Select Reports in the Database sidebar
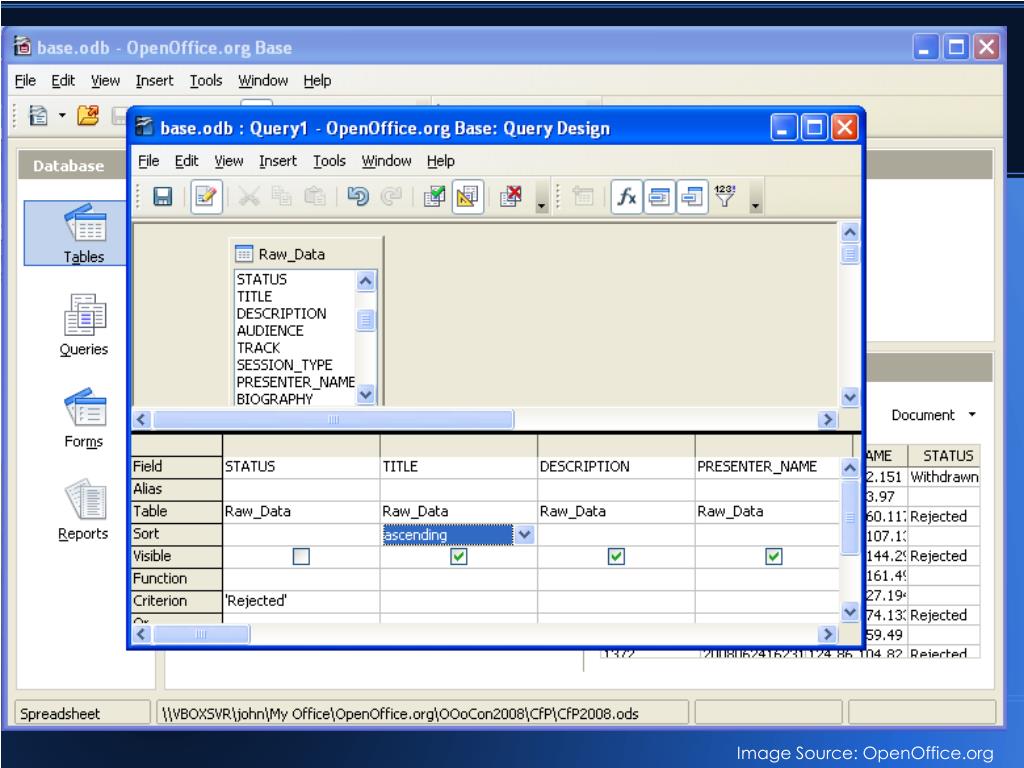 click(x=84, y=511)
